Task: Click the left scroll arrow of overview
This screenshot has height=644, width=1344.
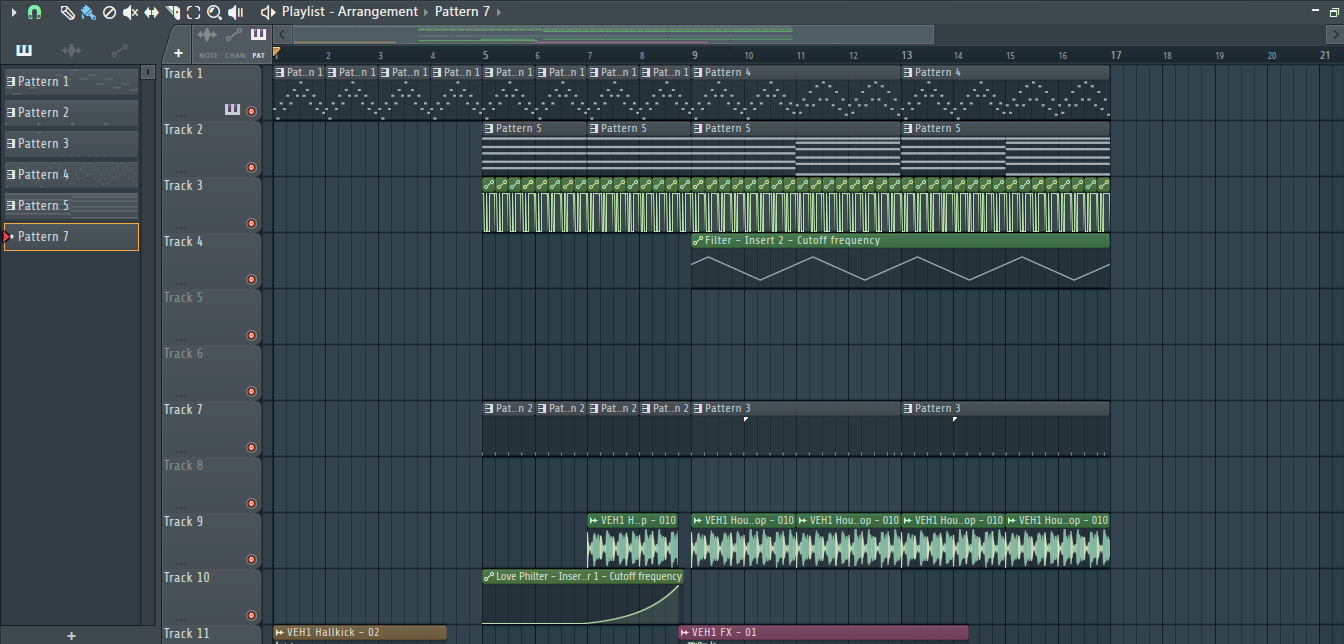Action: 283,35
